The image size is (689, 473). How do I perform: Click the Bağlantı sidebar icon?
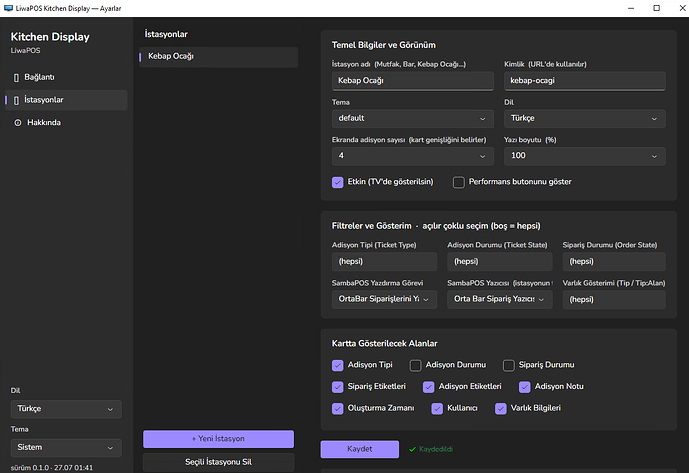16,78
